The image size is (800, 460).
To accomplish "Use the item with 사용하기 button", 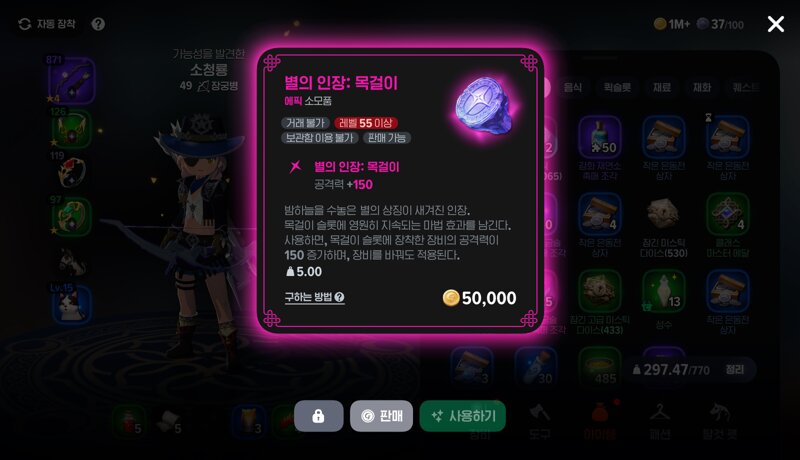I will point(463,416).
